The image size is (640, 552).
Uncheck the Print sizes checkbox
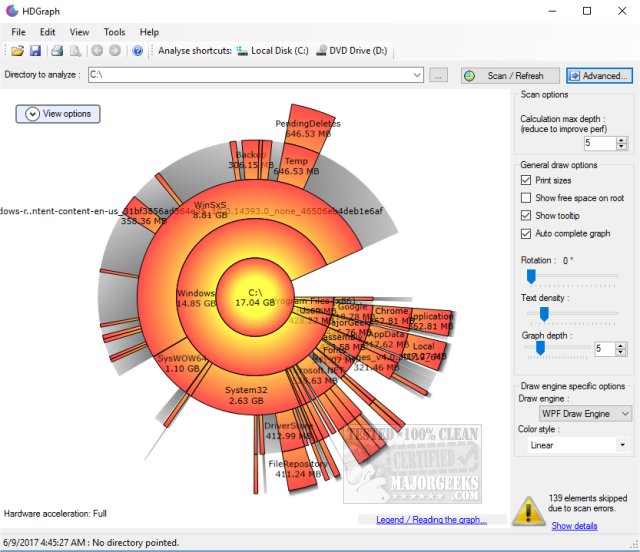coord(526,180)
